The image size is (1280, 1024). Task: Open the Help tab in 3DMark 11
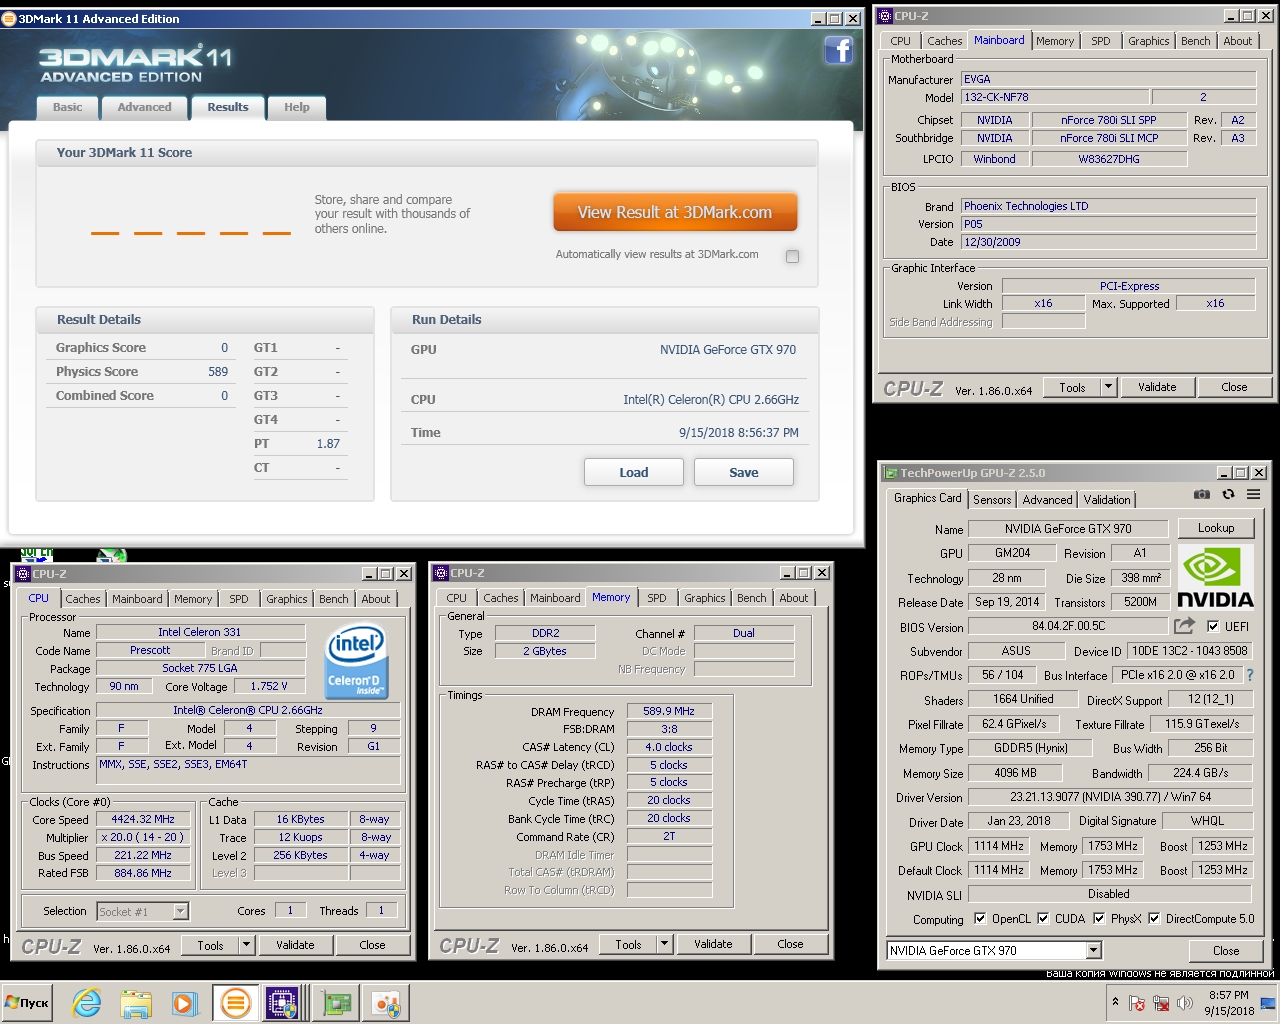point(297,107)
